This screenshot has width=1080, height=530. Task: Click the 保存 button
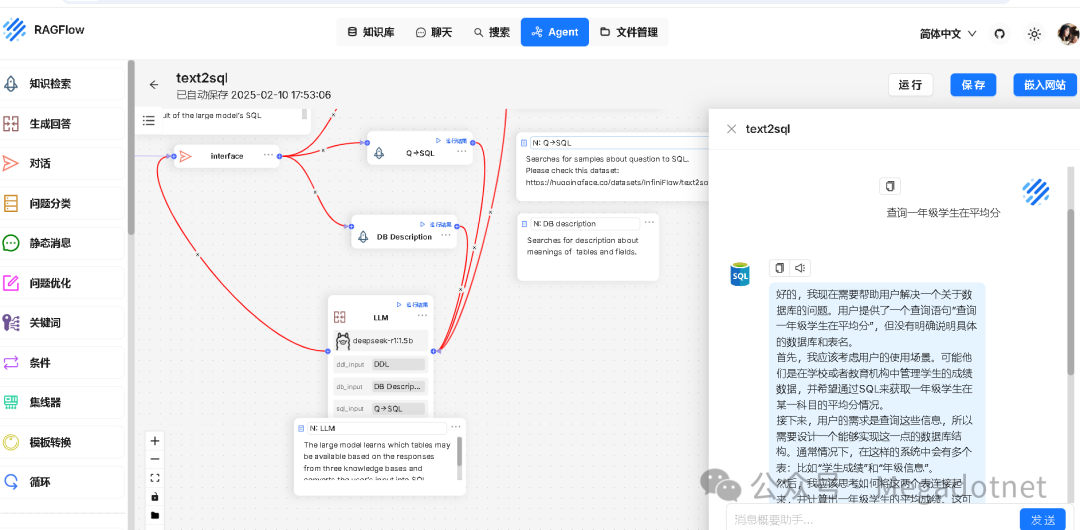pos(973,85)
